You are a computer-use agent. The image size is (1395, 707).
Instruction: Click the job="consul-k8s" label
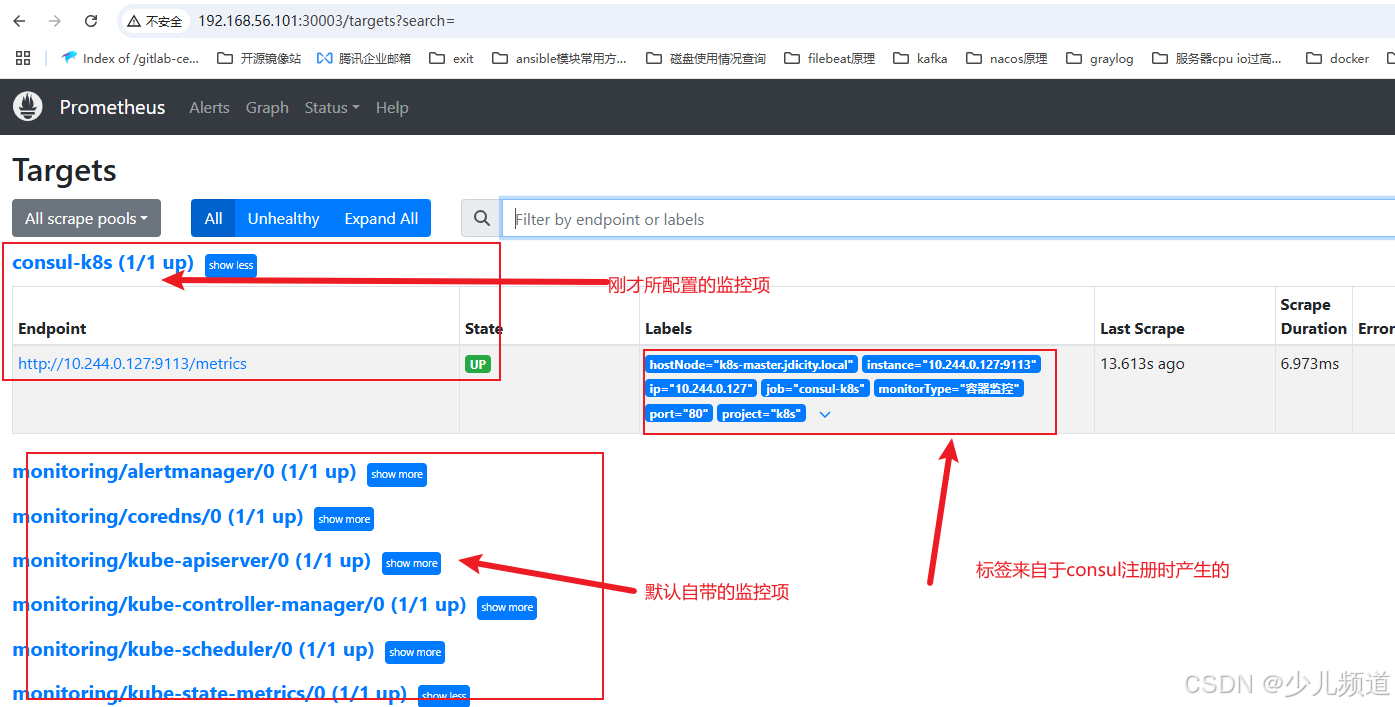click(815, 388)
